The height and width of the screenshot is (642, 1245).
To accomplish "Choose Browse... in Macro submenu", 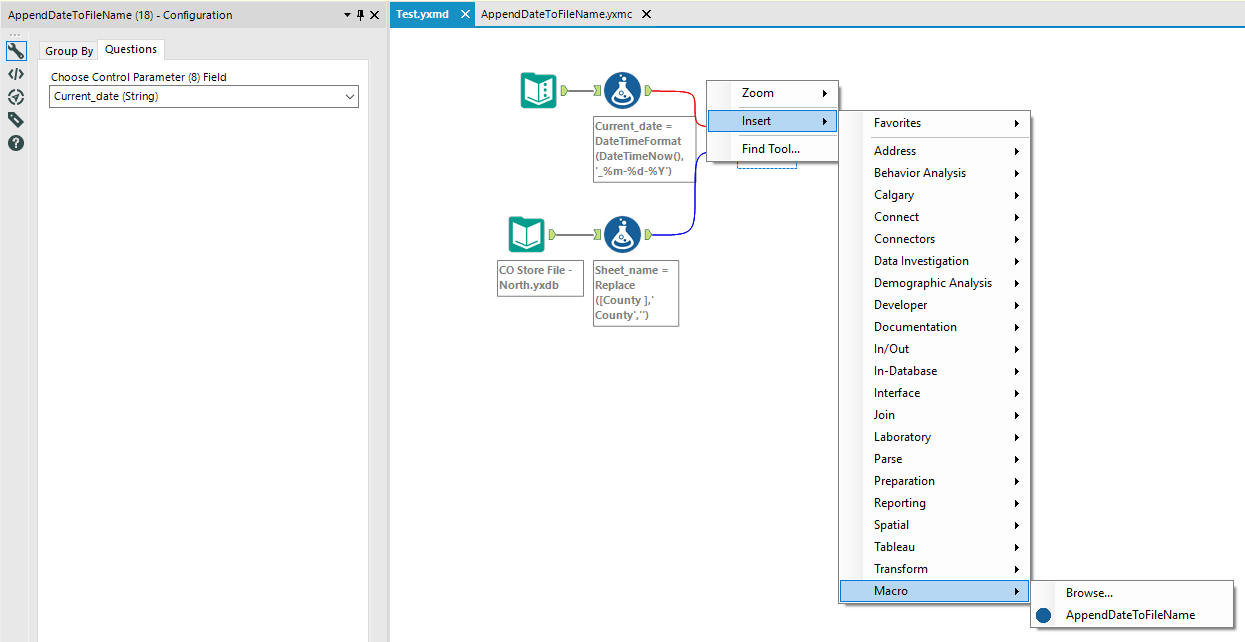I will click(x=1132, y=593).
